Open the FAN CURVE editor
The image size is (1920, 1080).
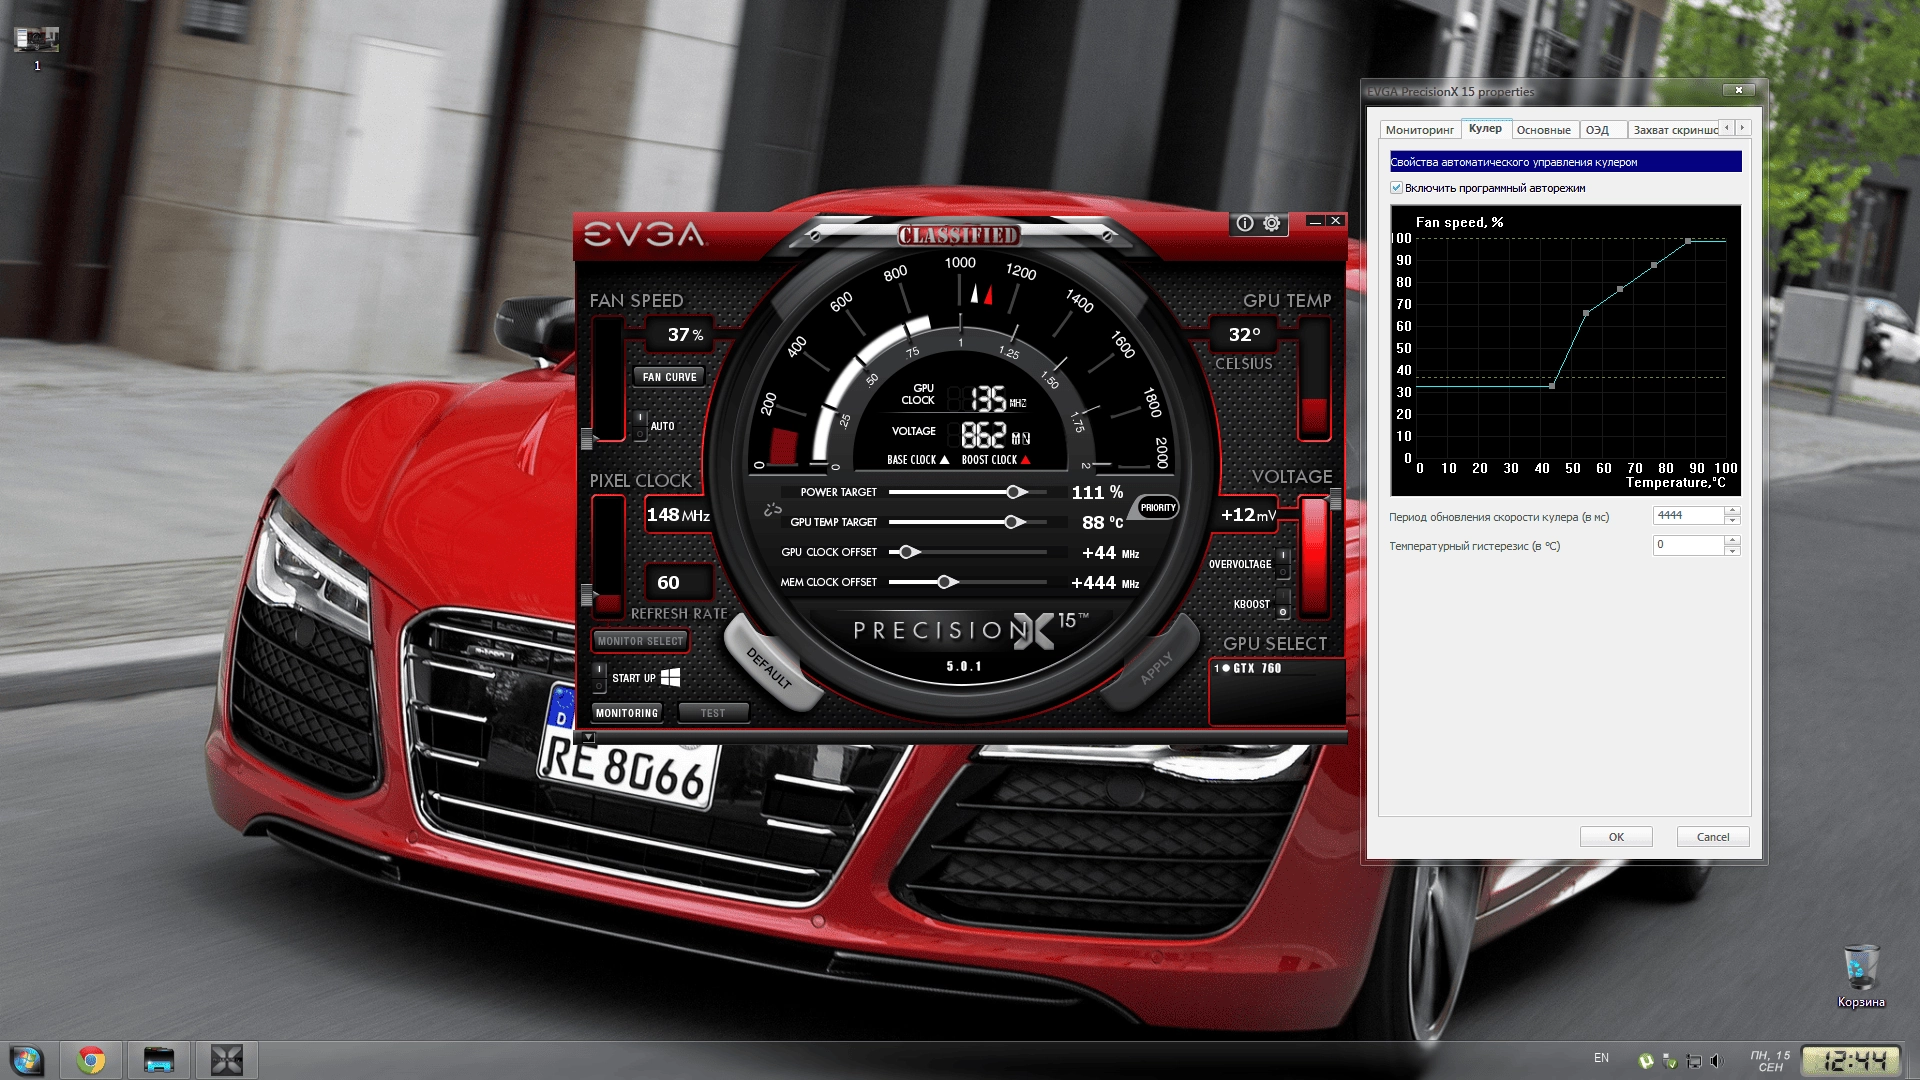point(669,377)
